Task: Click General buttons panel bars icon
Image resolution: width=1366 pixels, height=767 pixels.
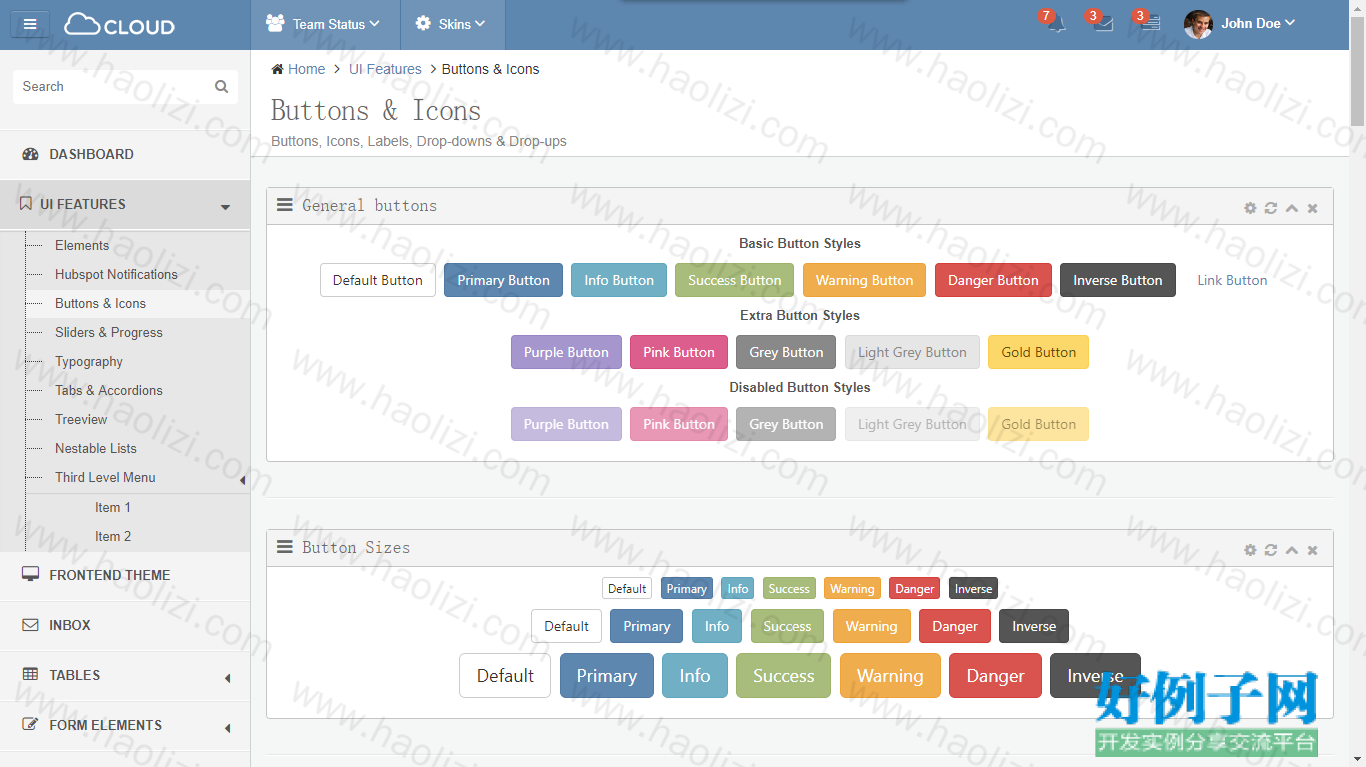Action: 285,205
